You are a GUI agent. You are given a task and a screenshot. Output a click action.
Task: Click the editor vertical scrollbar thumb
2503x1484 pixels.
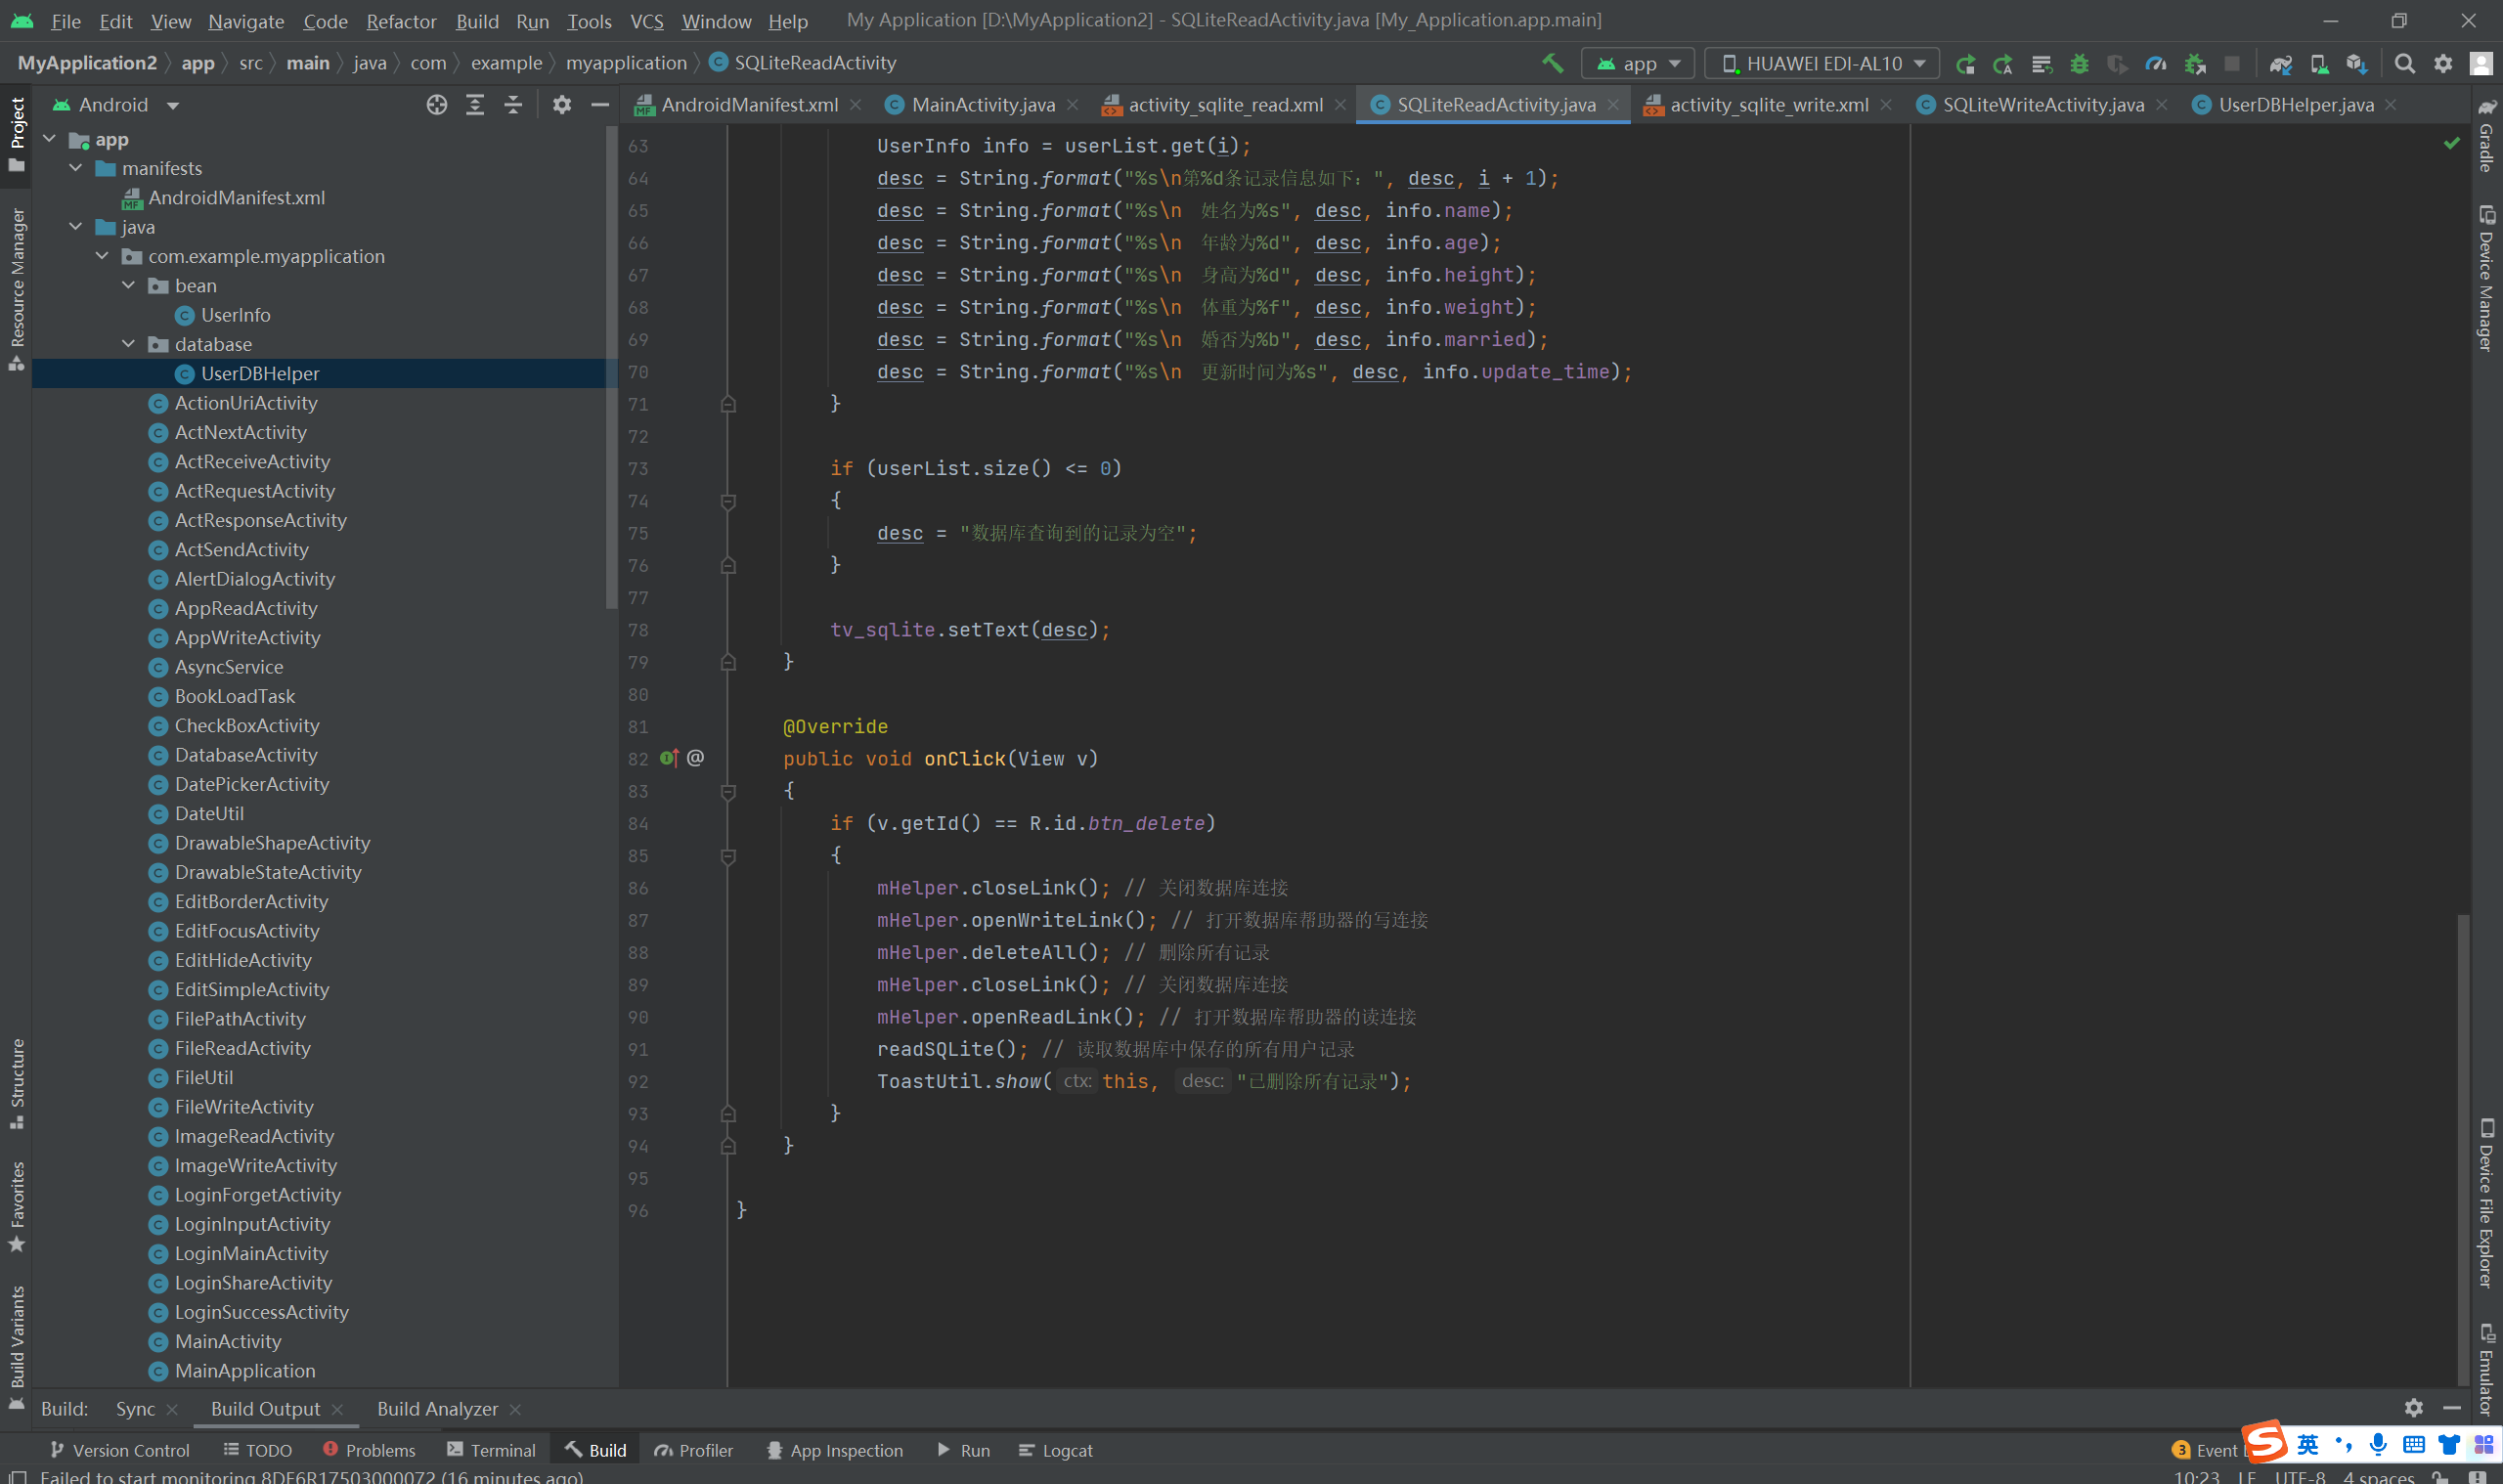pos(2463,1150)
